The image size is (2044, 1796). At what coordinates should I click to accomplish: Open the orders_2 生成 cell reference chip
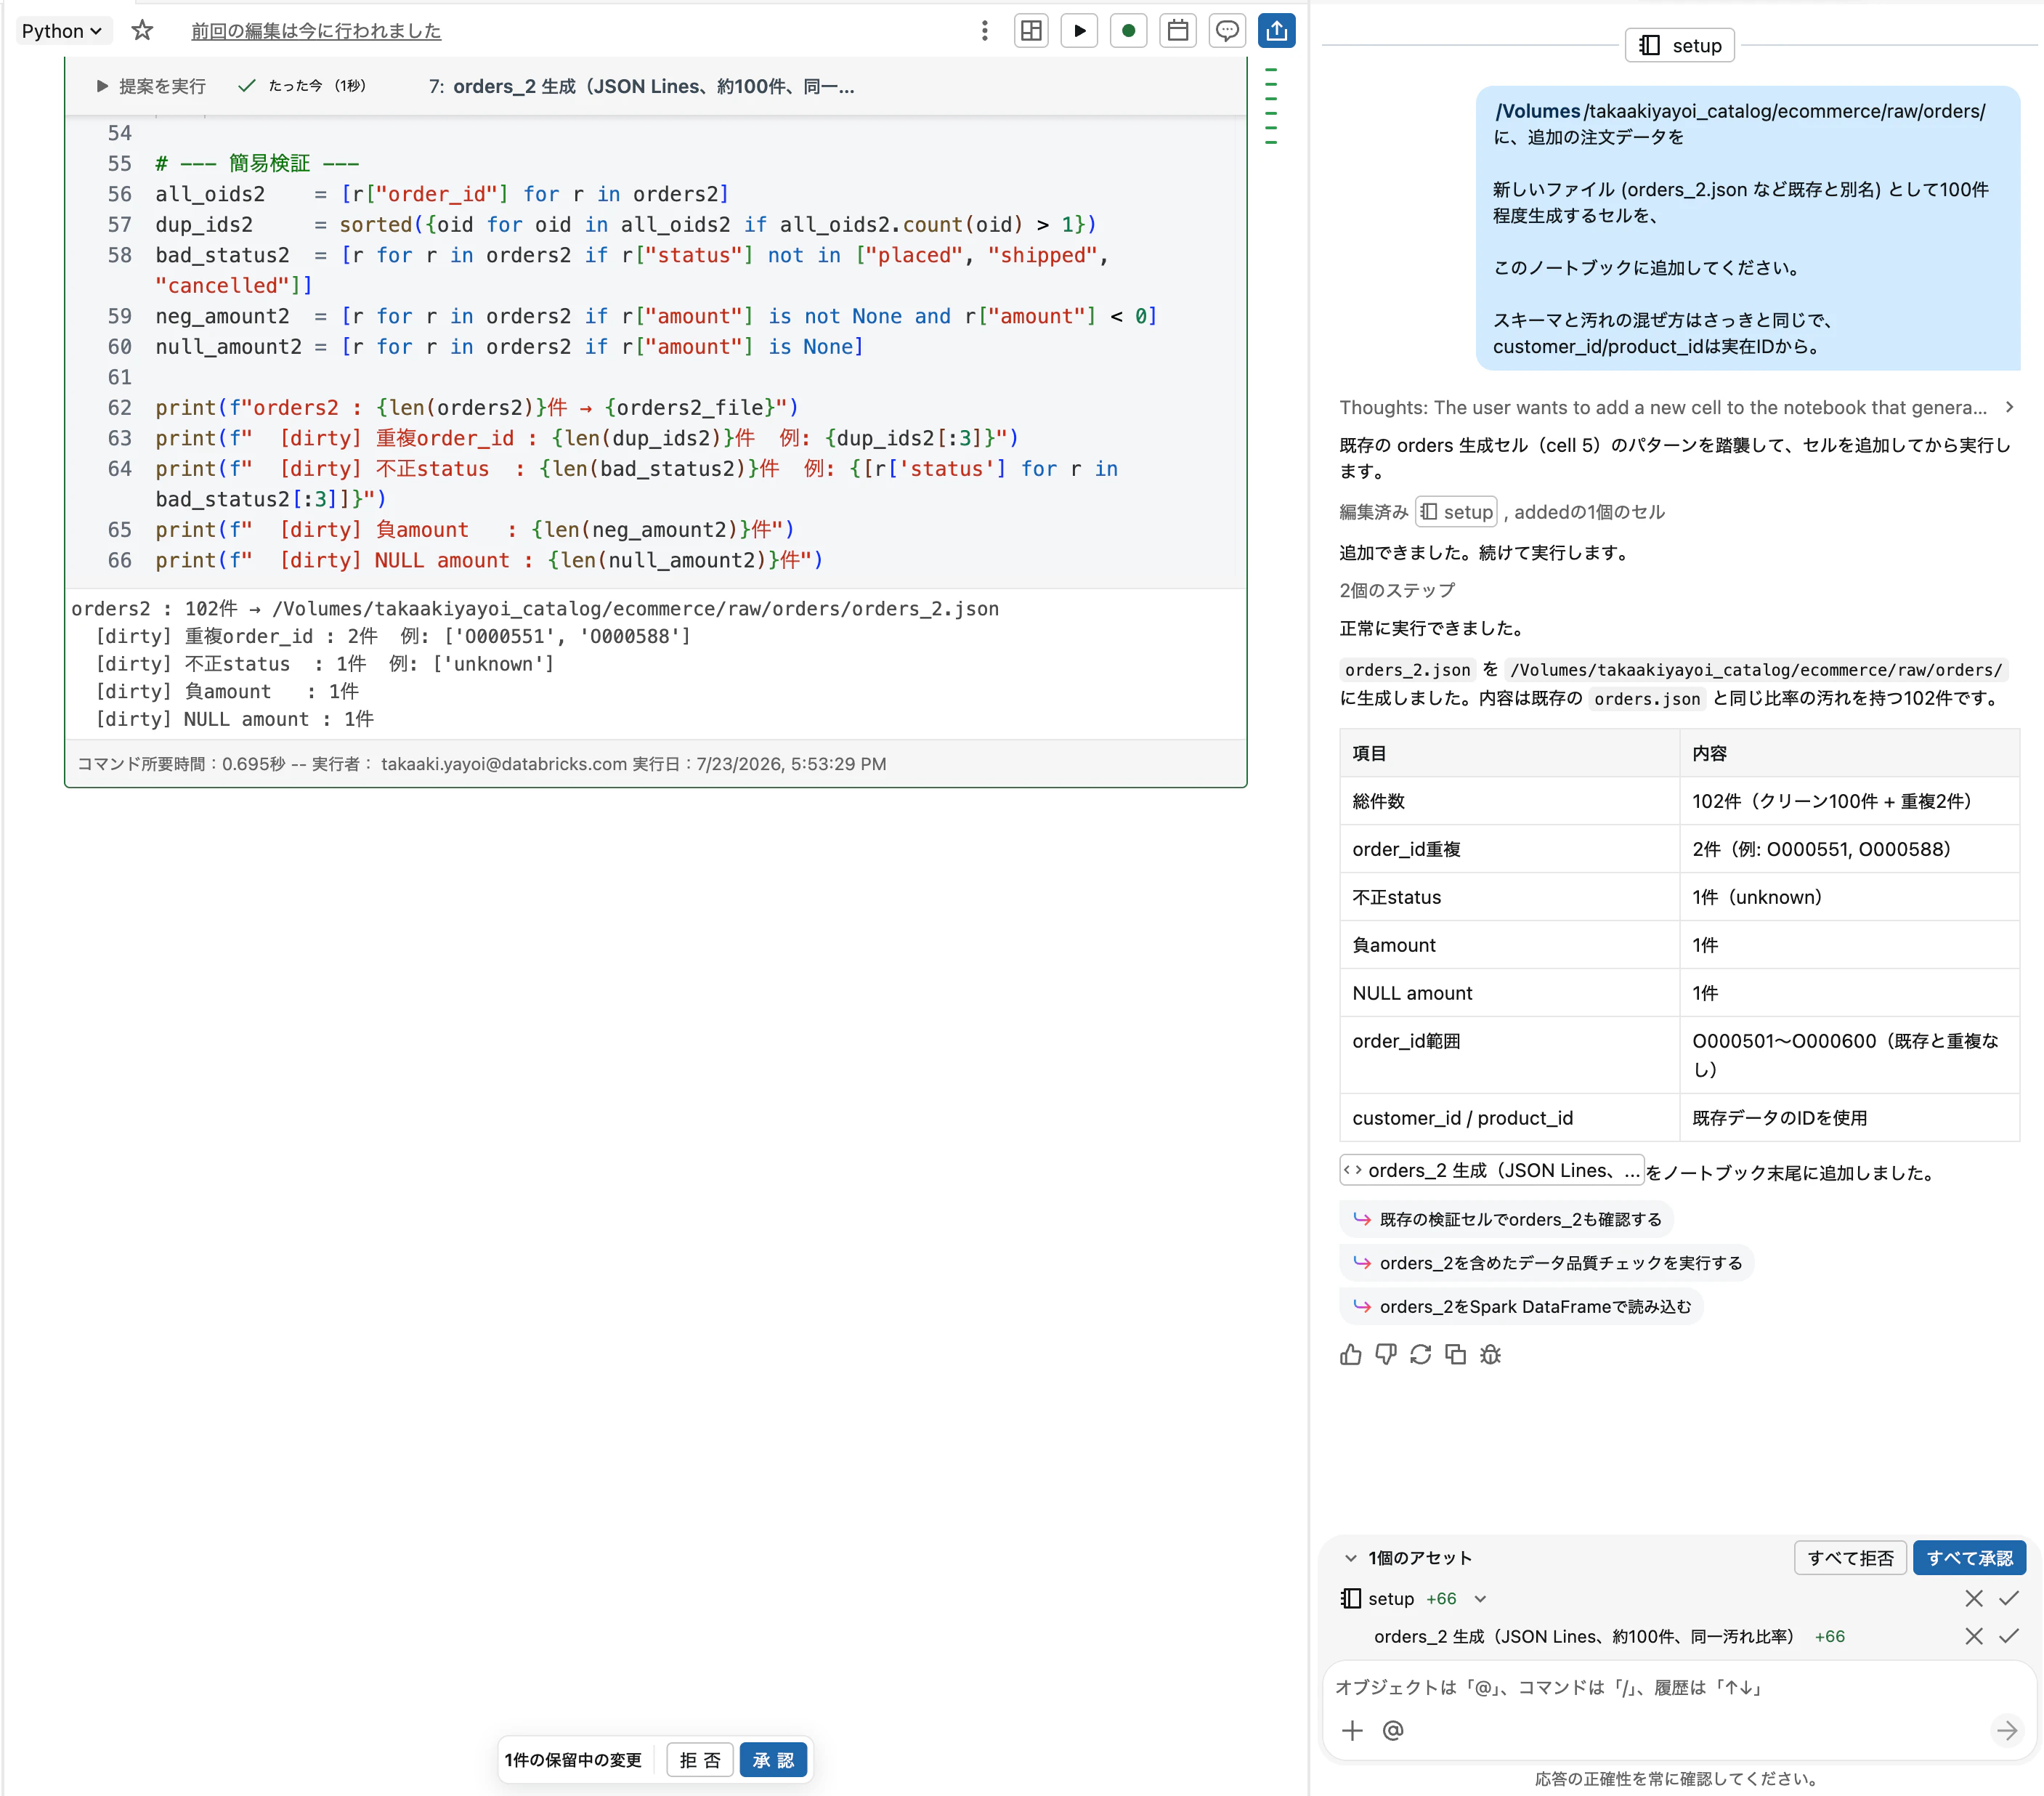point(1492,1171)
